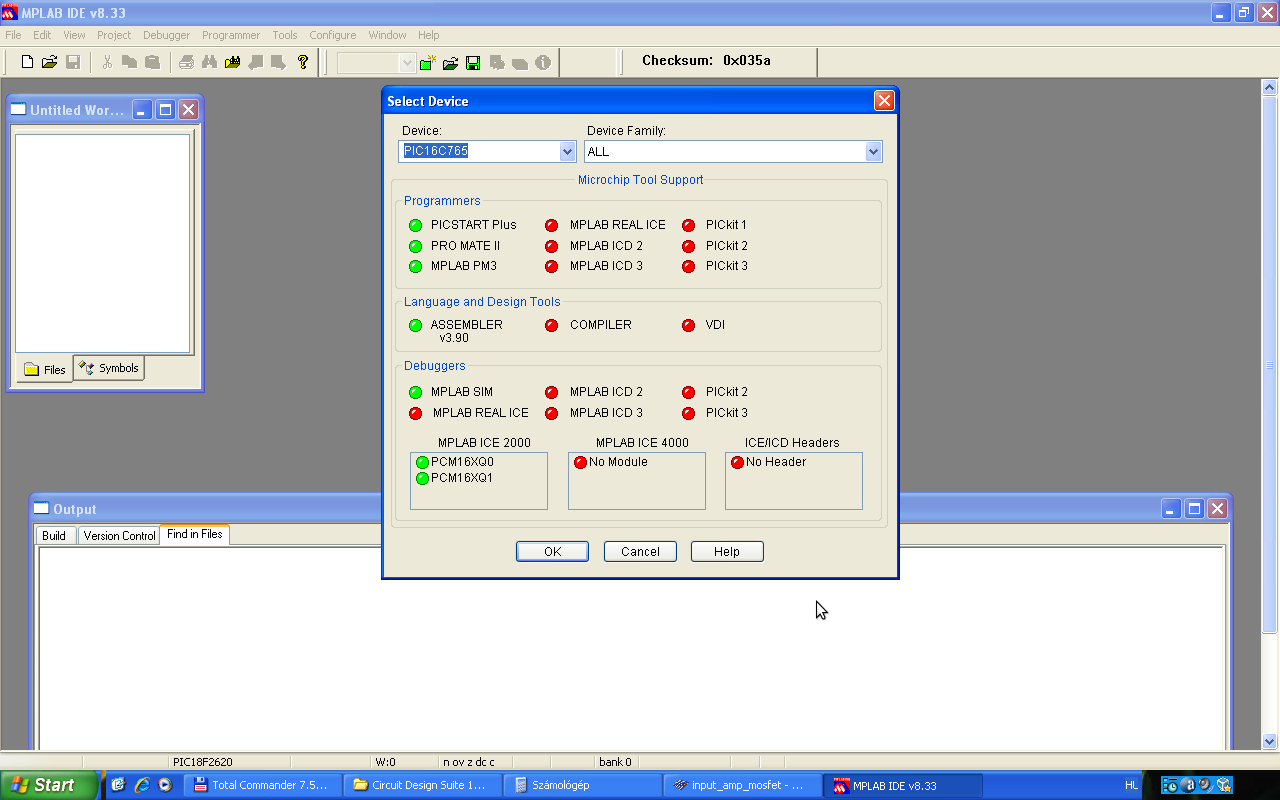
Task: Switch to Circuit Design Suite taskbar button
Action: pyautogui.click(x=424, y=785)
